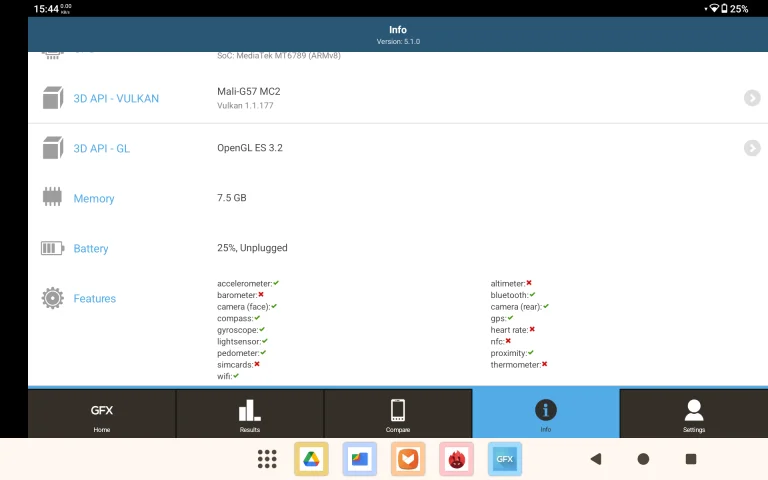Screen dimensions: 768x480
Task: Open the 3D API - VULKAN label
Action: [x=116, y=98]
